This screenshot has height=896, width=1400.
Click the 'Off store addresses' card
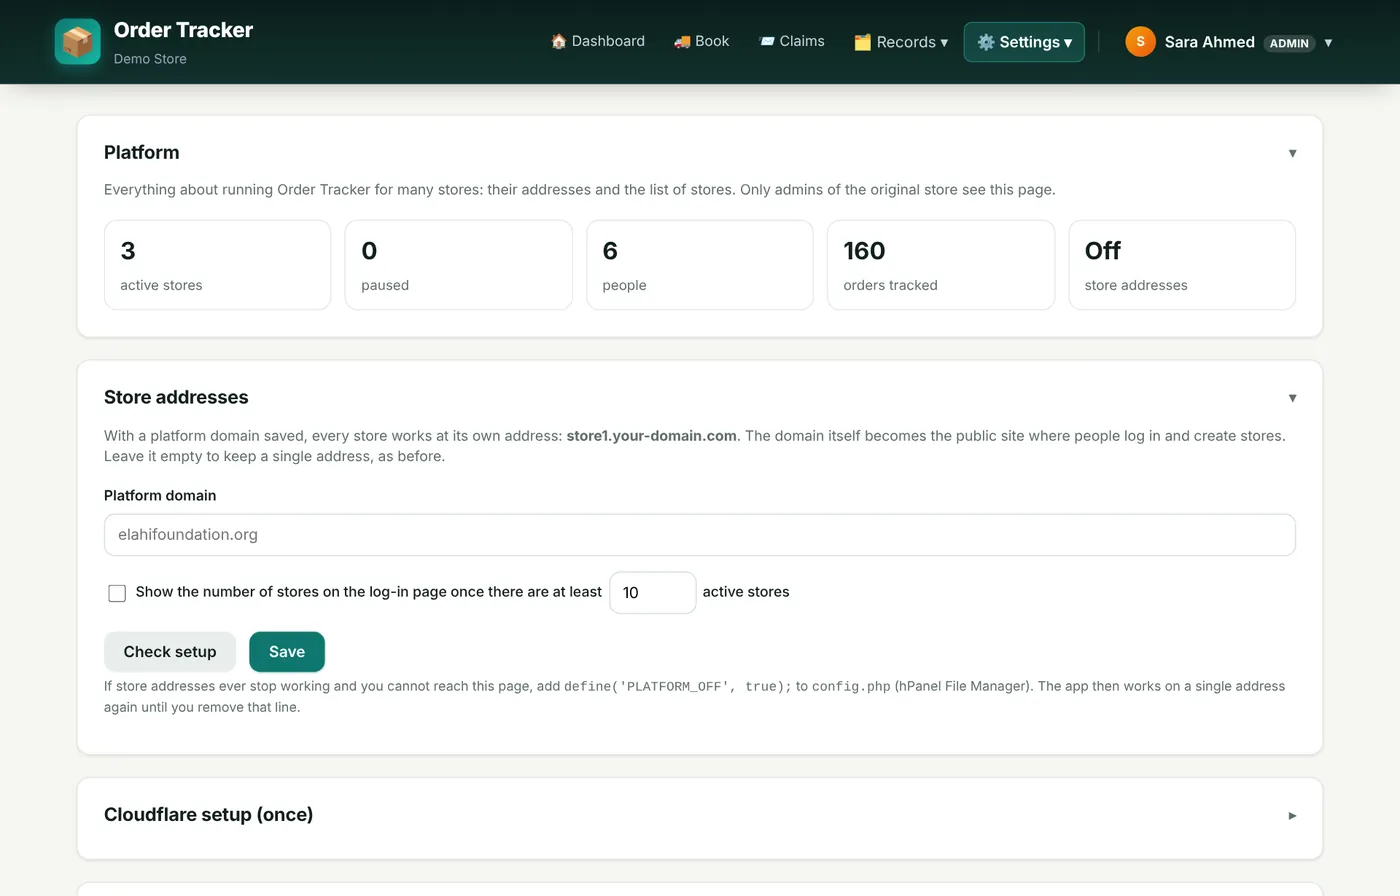tap(1182, 265)
